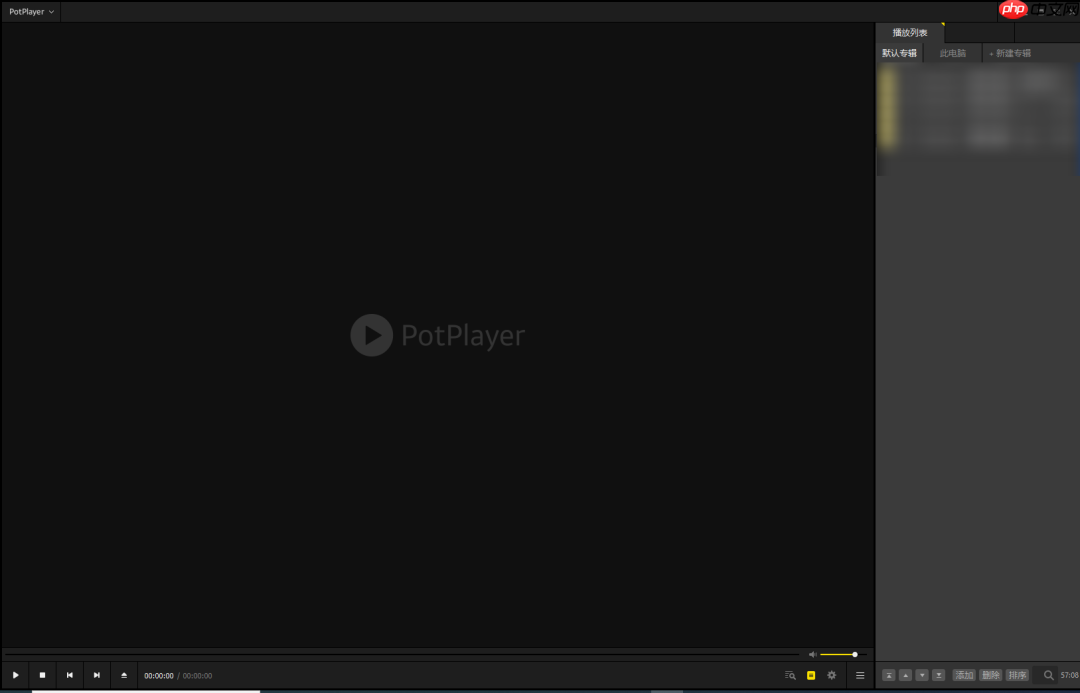Open the PotPlayer main menu dropdown
This screenshot has width=1080, height=693.
tap(31, 12)
